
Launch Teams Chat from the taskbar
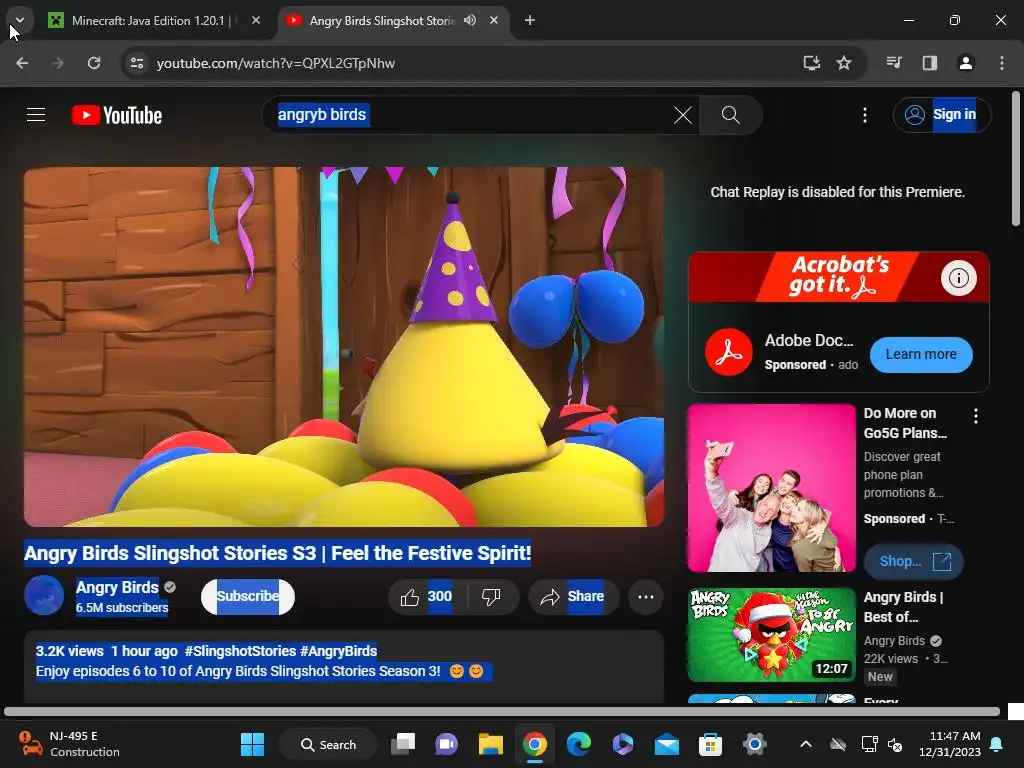coord(447,744)
